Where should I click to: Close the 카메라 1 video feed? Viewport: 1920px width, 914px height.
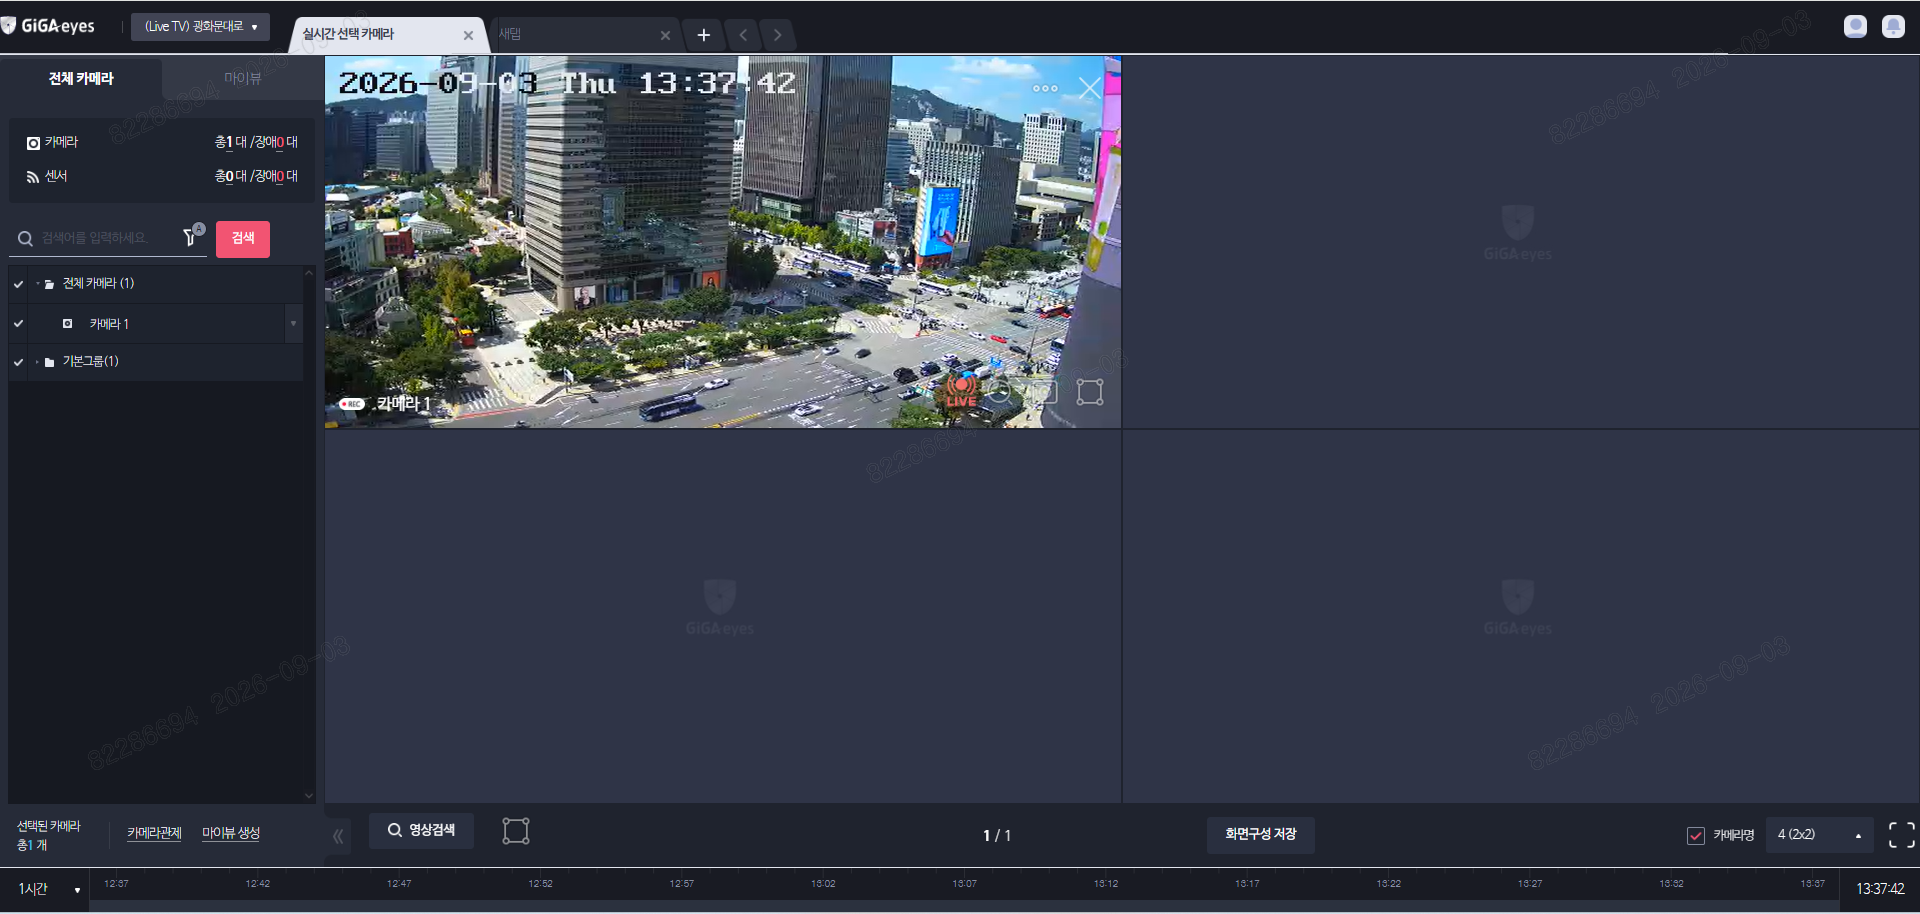pyautogui.click(x=1090, y=88)
